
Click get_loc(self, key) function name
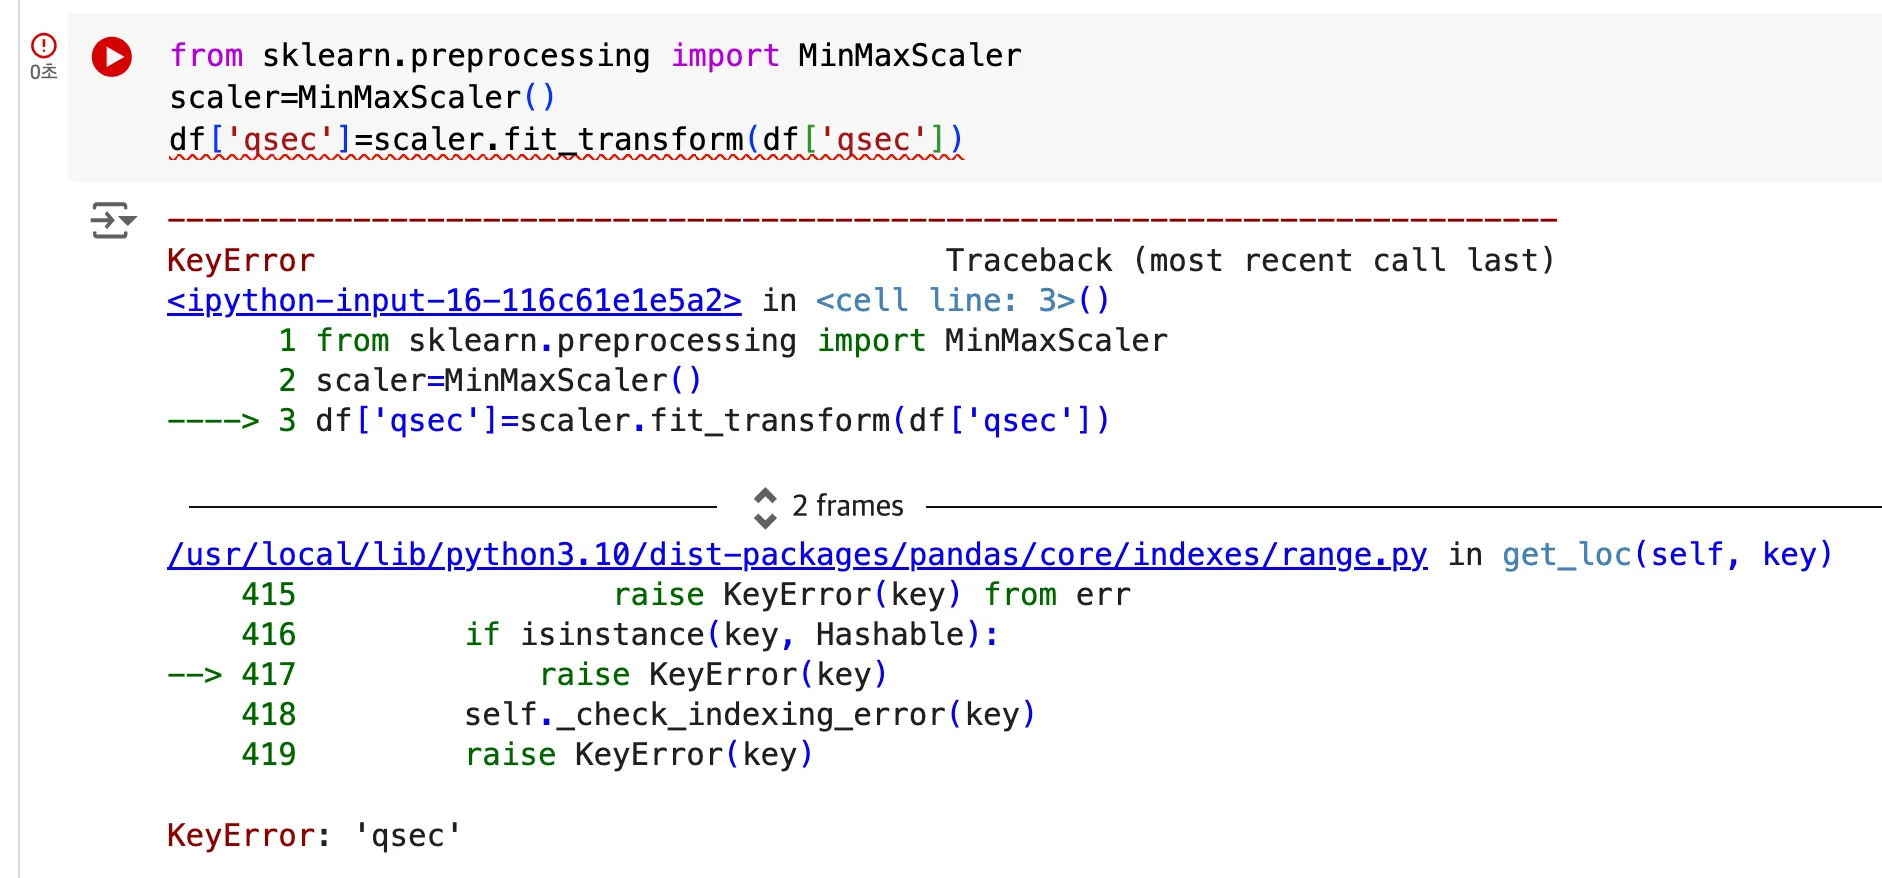(x=1667, y=554)
